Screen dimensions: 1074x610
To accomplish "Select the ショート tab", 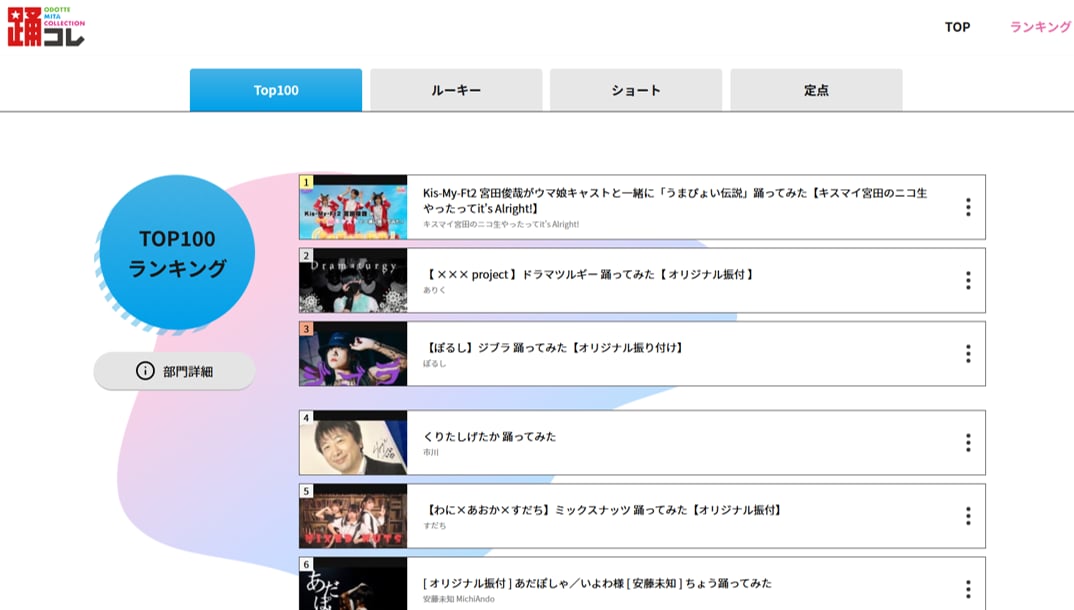I will 636,90.
